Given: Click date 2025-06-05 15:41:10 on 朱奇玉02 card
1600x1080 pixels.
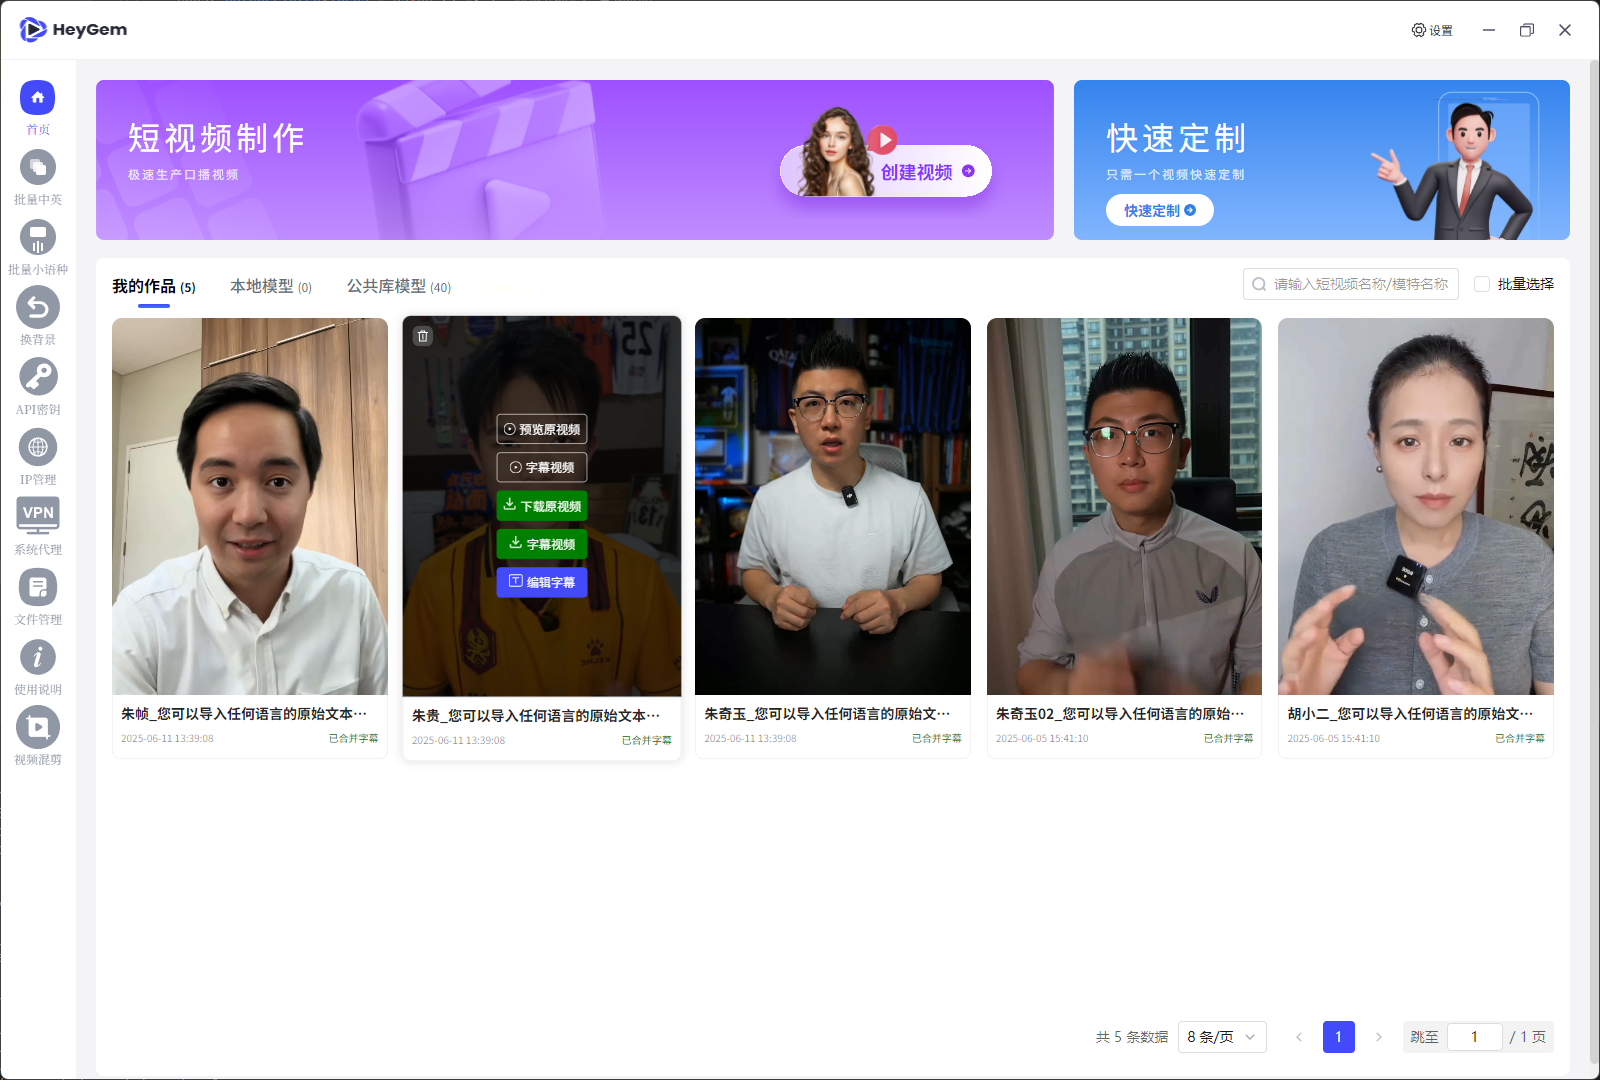Looking at the screenshot, I should 1042,738.
